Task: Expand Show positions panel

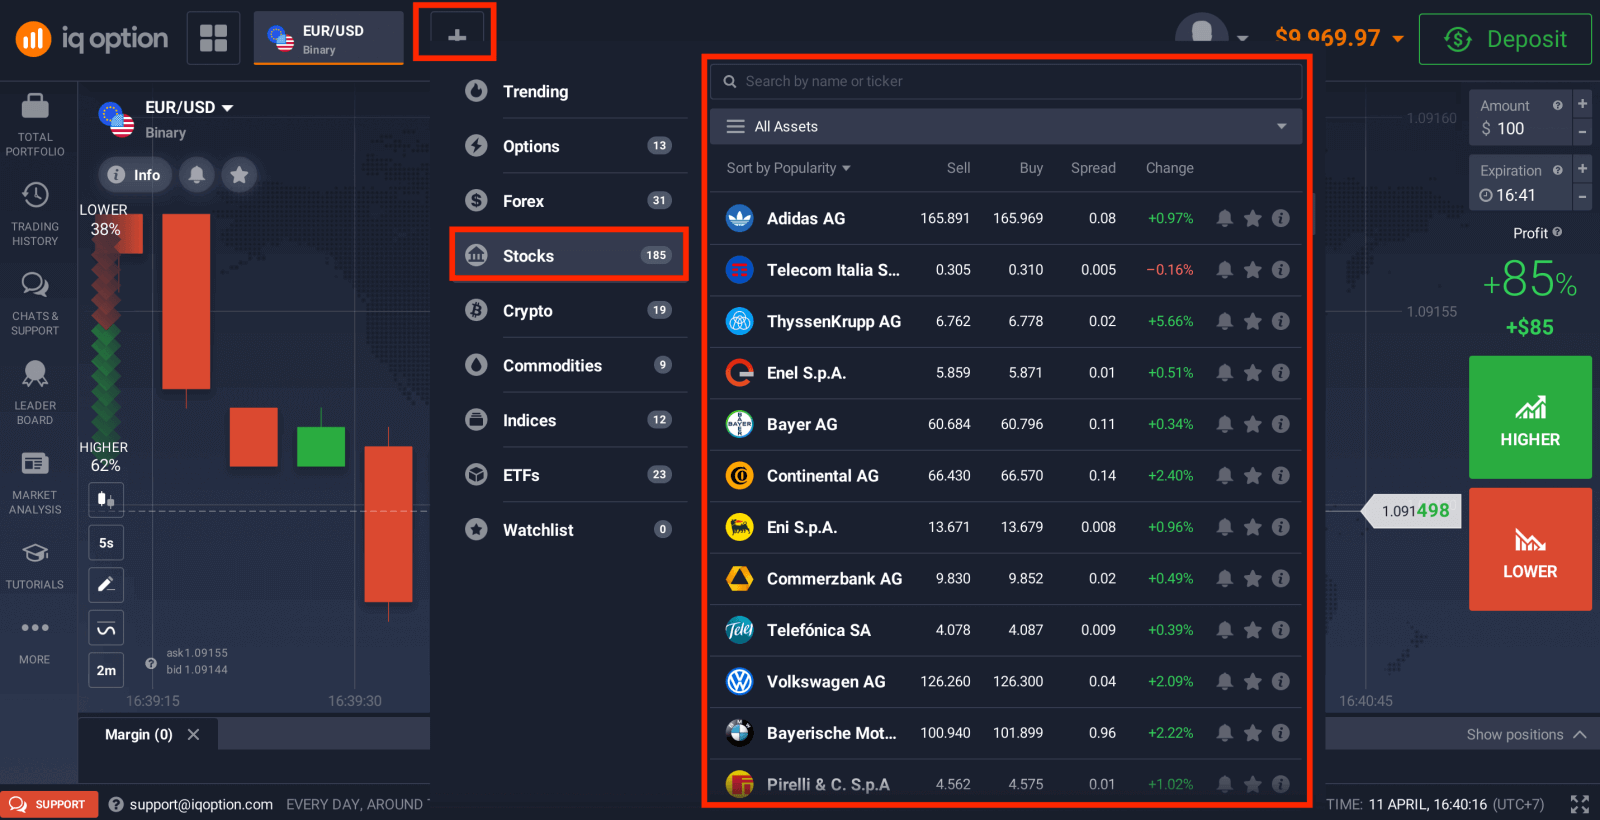Action: 1526,734
